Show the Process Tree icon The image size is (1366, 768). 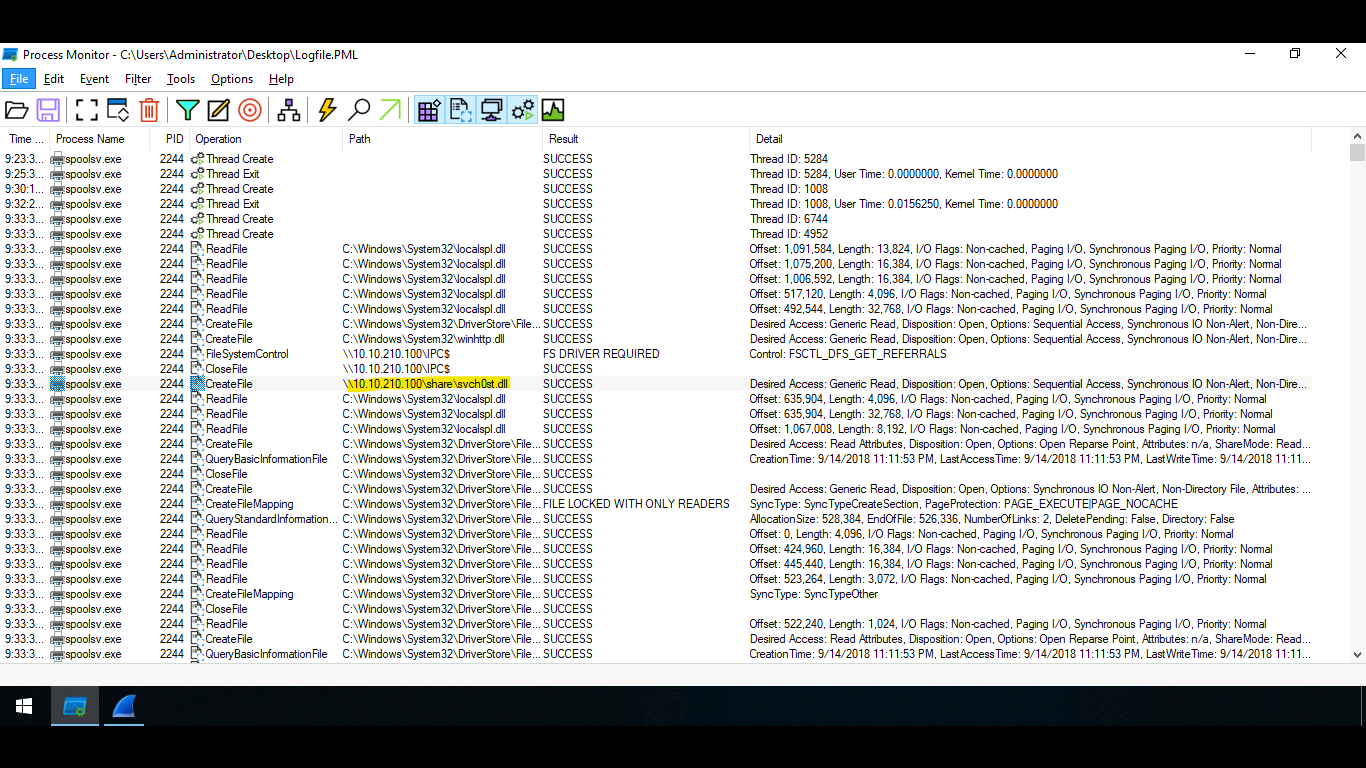pos(289,110)
